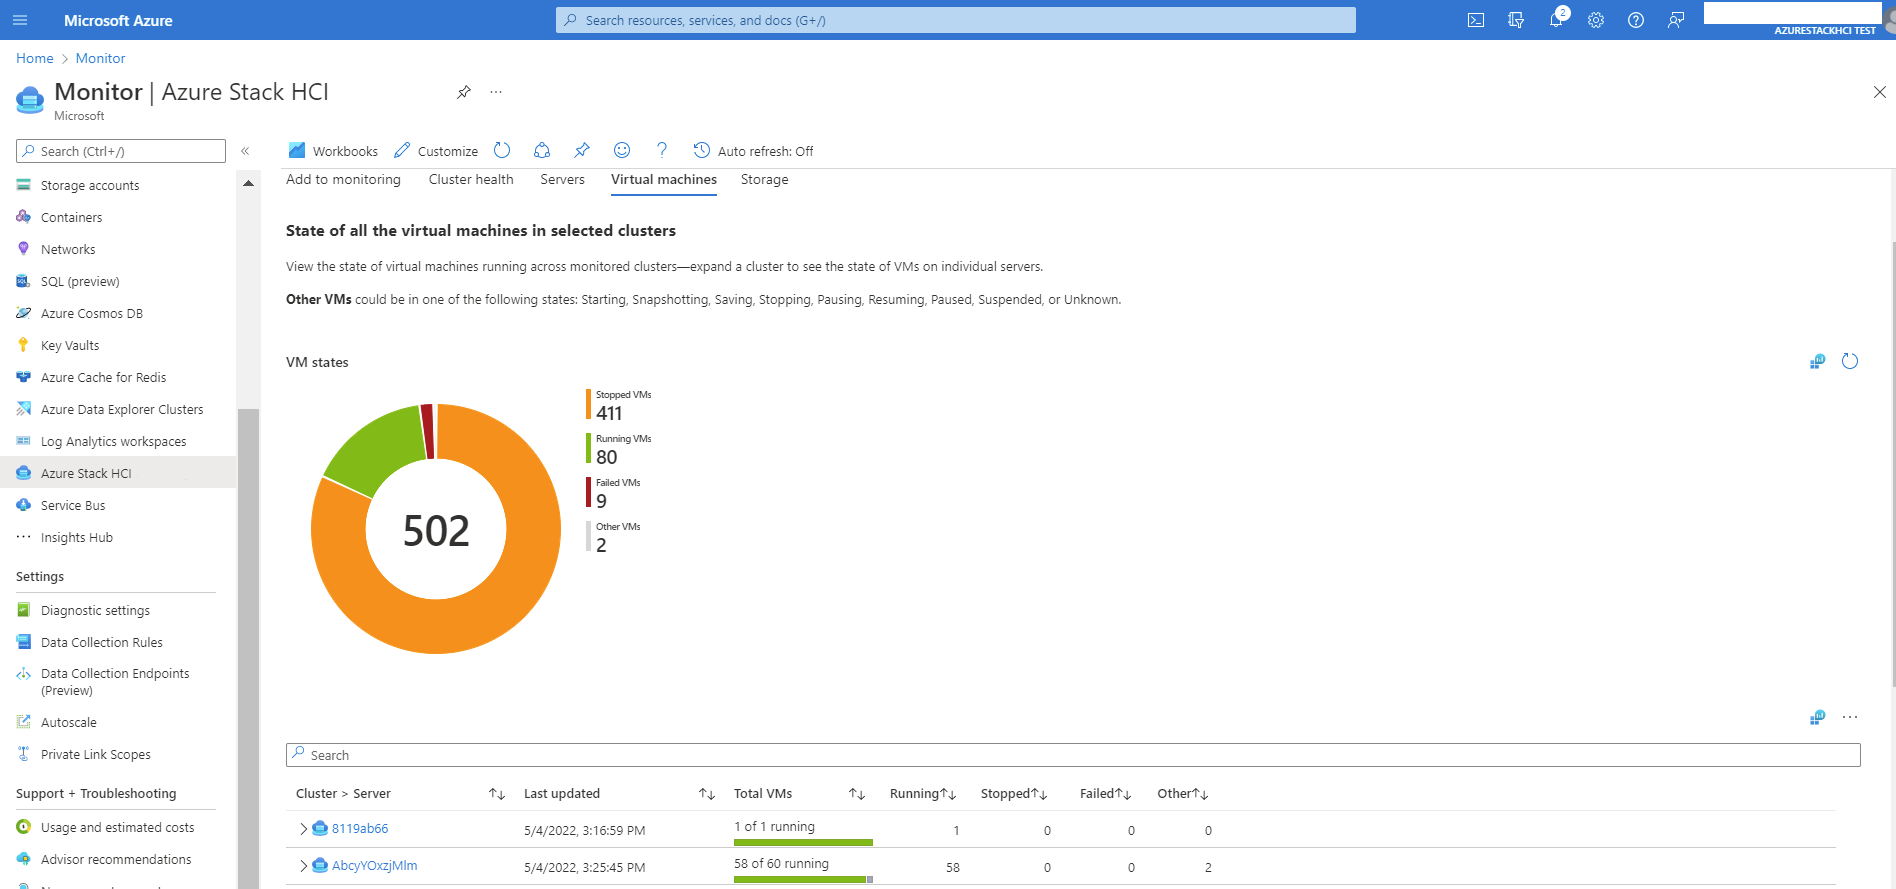Click the smiley feedback icon in toolbar

[622, 150]
